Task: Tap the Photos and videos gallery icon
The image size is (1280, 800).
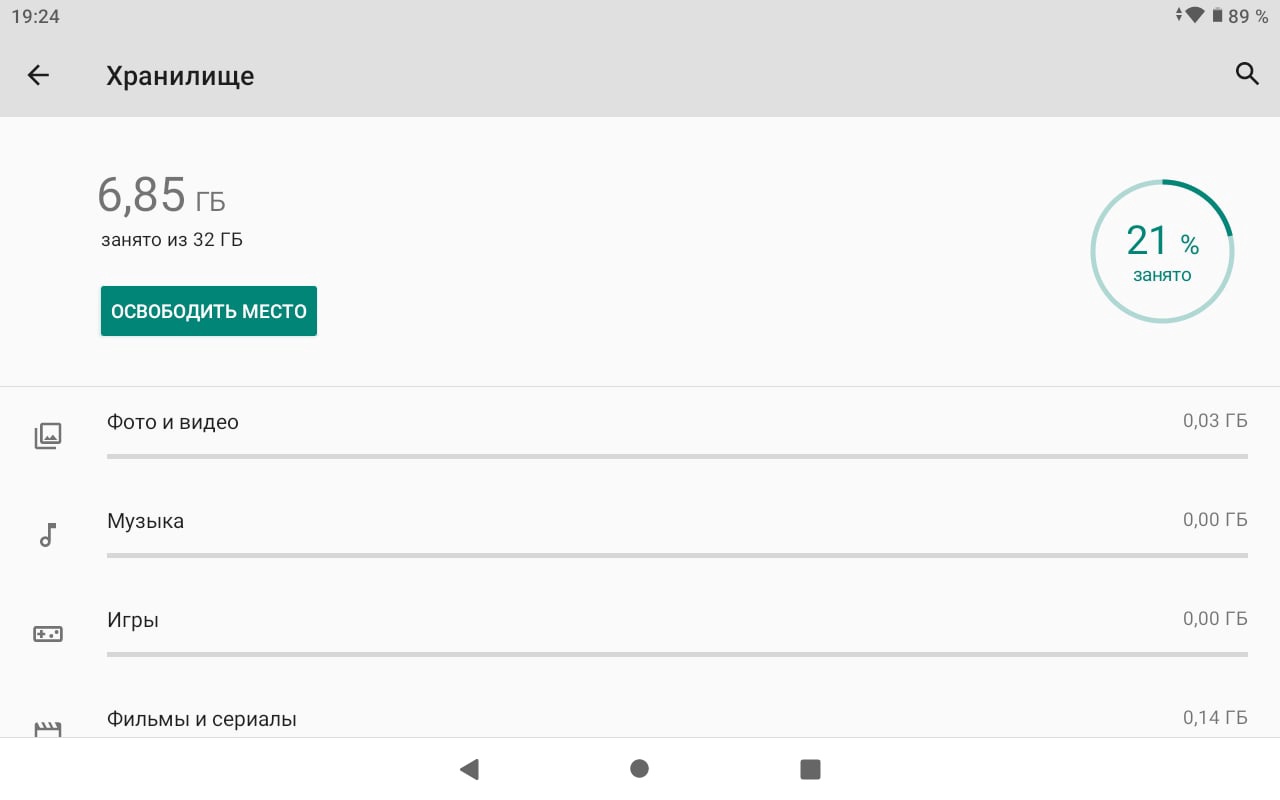Action: click(48, 435)
